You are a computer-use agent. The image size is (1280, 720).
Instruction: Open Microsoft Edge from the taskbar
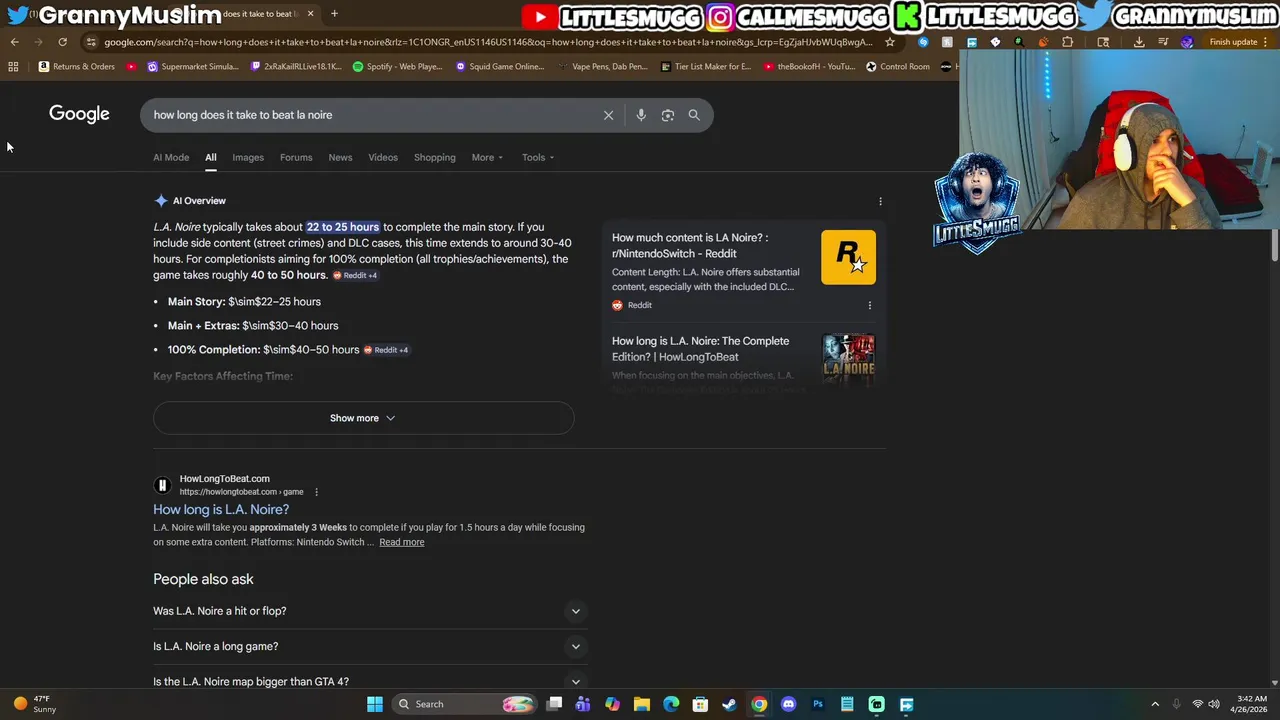[671, 704]
